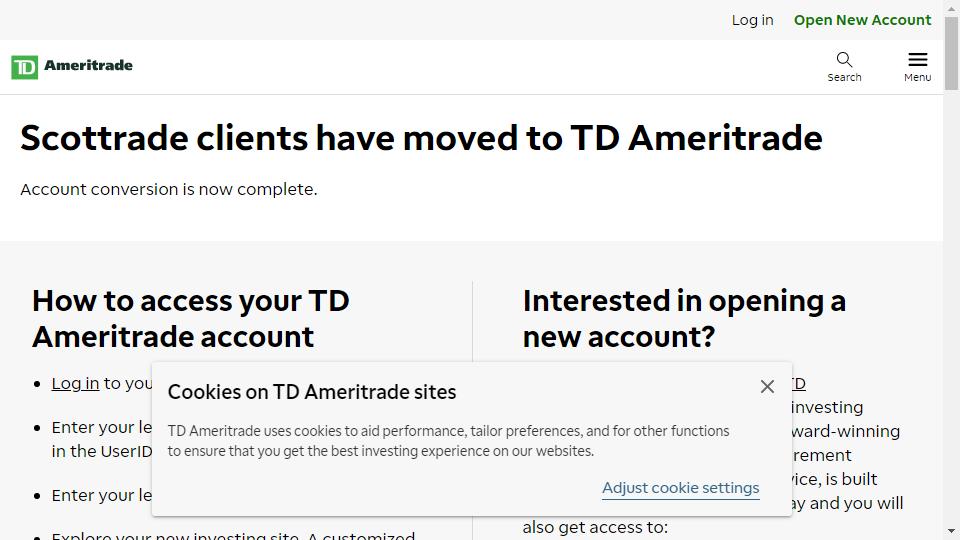Image resolution: width=960 pixels, height=540 pixels.
Task: Open the hamburger Menu icon
Action: [x=917, y=60]
